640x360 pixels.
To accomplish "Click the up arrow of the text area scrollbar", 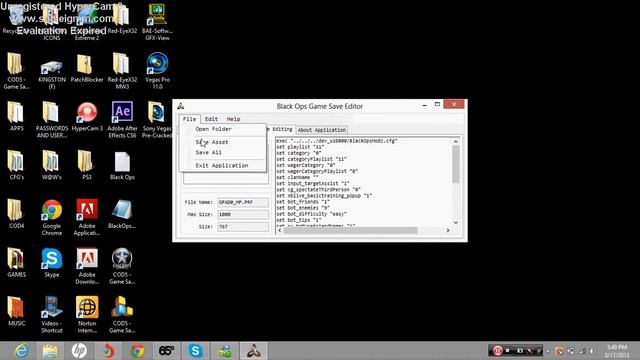I will (x=456, y=142).
